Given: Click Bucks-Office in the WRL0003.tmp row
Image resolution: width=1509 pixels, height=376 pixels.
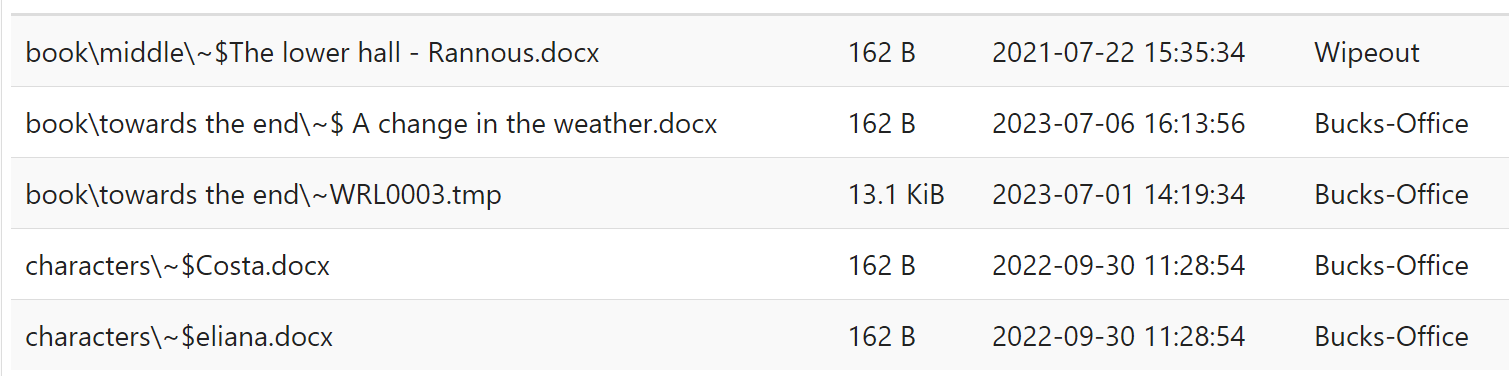Looking at the screenshot, I should (1391, 195).
